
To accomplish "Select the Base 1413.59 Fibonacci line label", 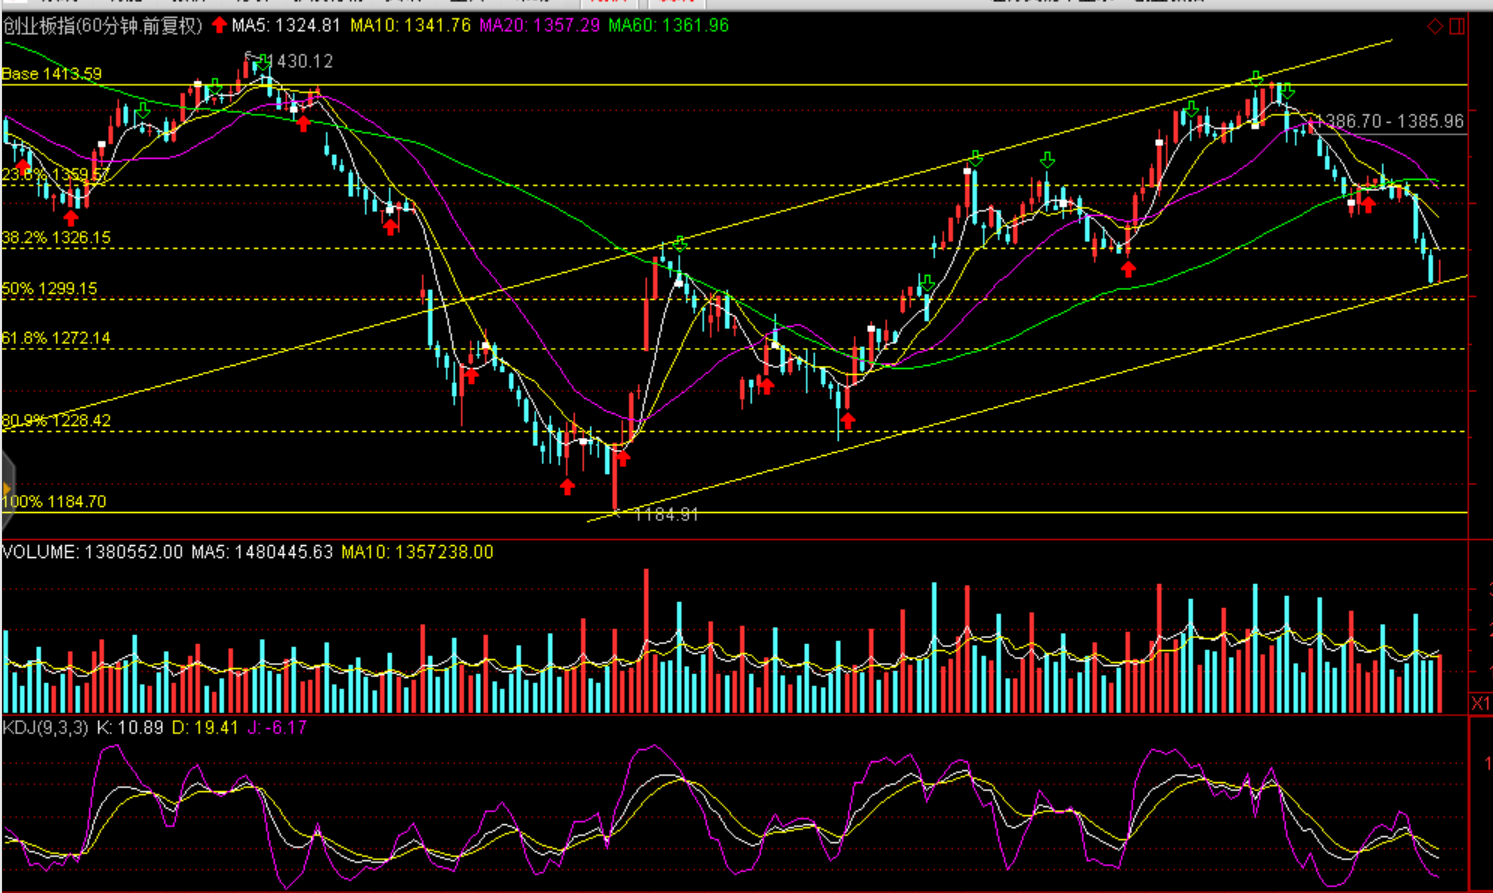I will [52, 74].
